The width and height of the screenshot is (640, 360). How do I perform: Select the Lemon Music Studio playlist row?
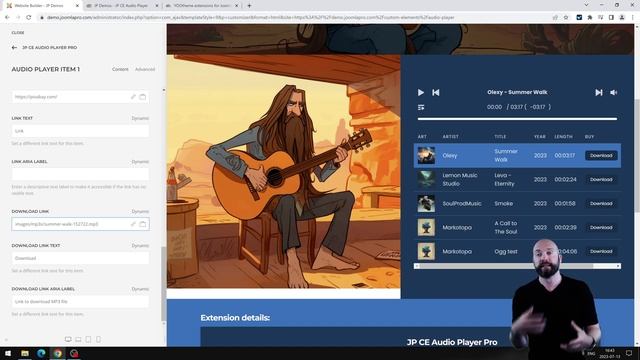tap(517, 180)
